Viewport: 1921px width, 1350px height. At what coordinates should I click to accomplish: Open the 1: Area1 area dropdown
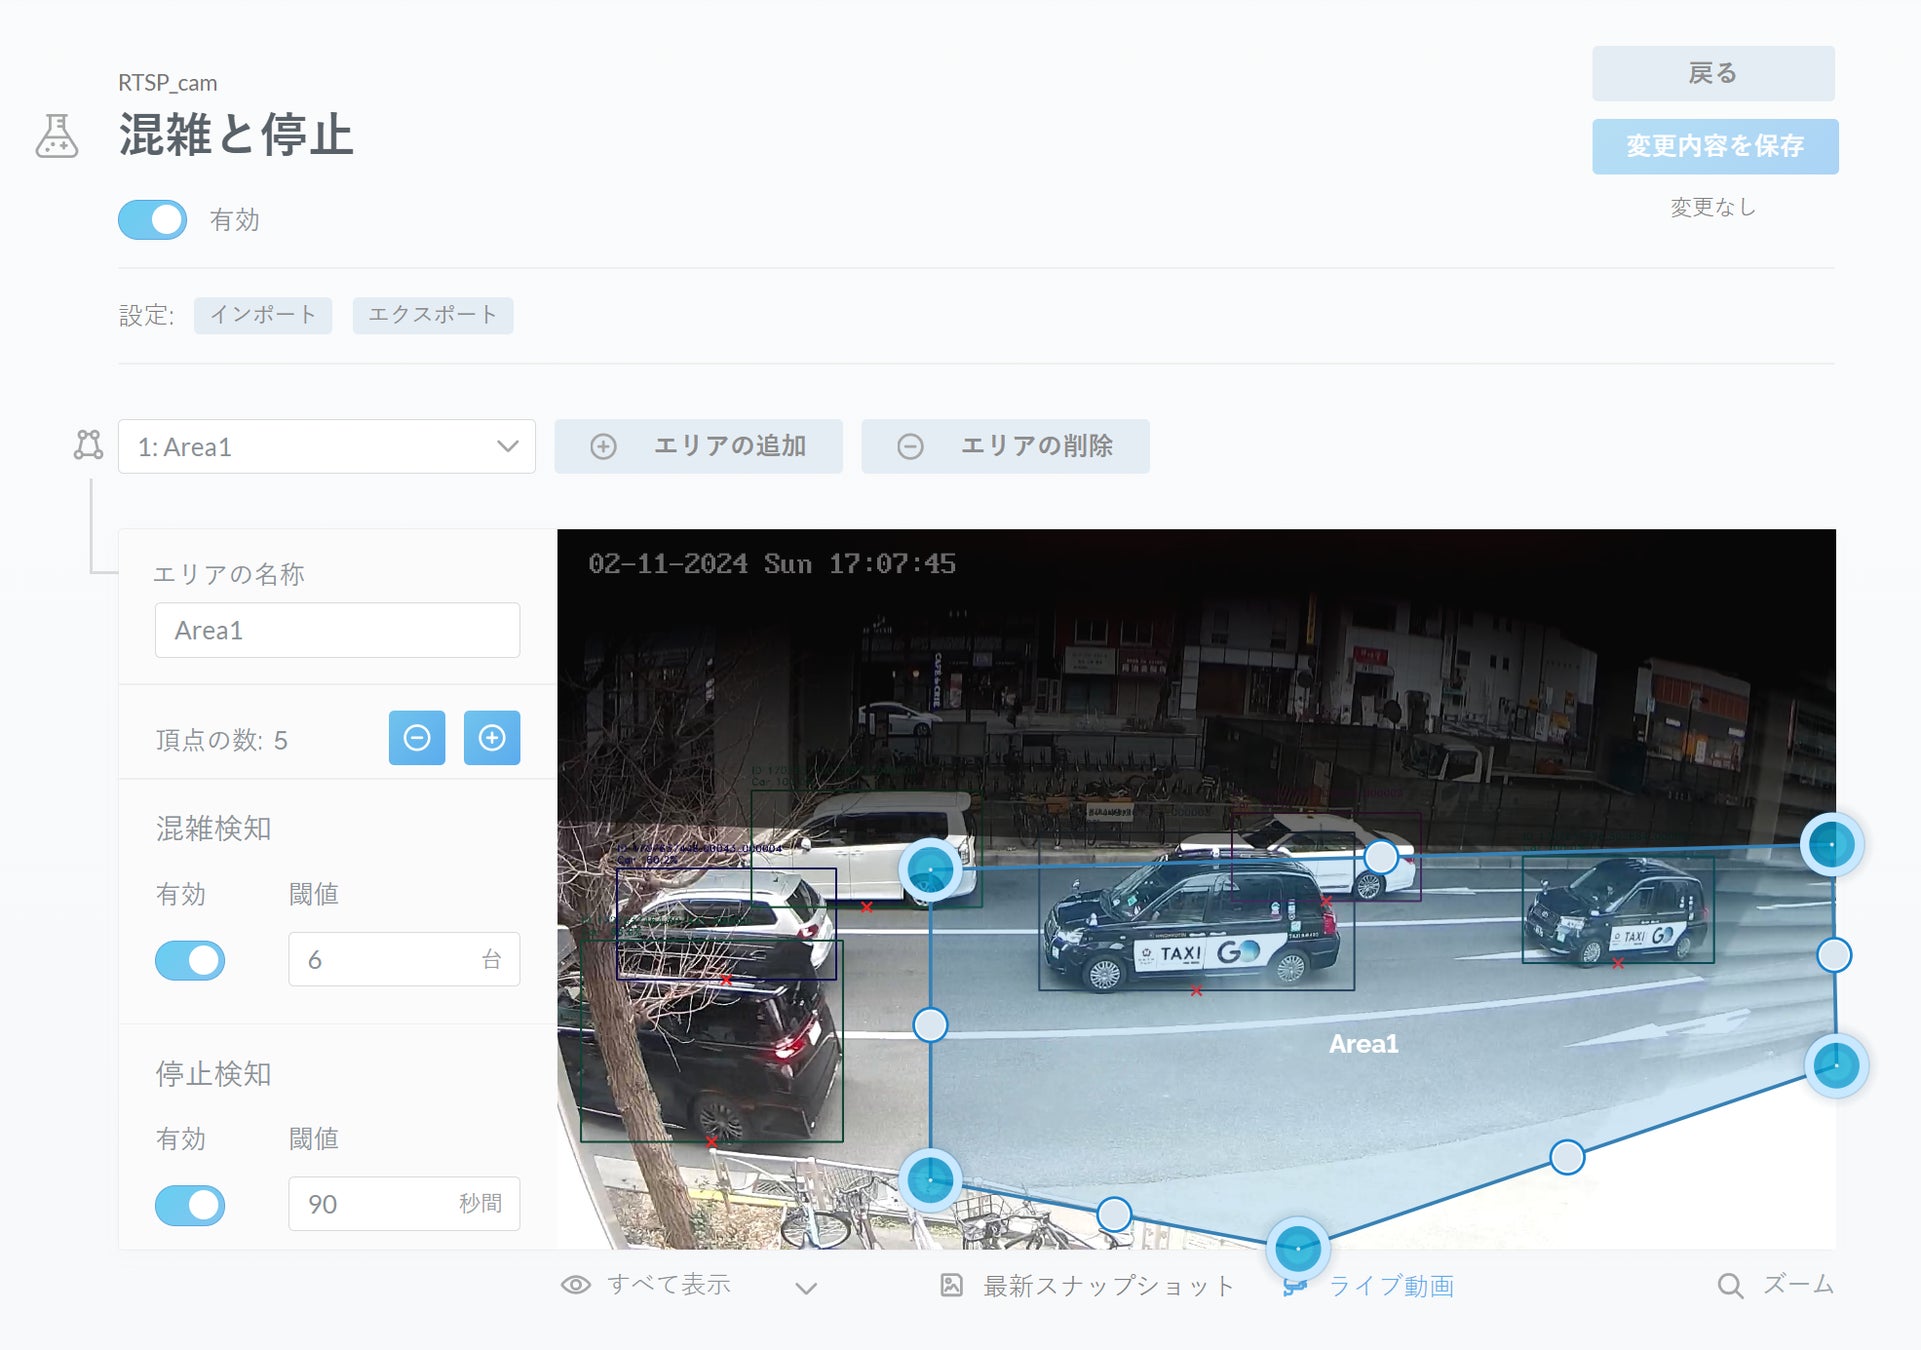tap(326, 446)
